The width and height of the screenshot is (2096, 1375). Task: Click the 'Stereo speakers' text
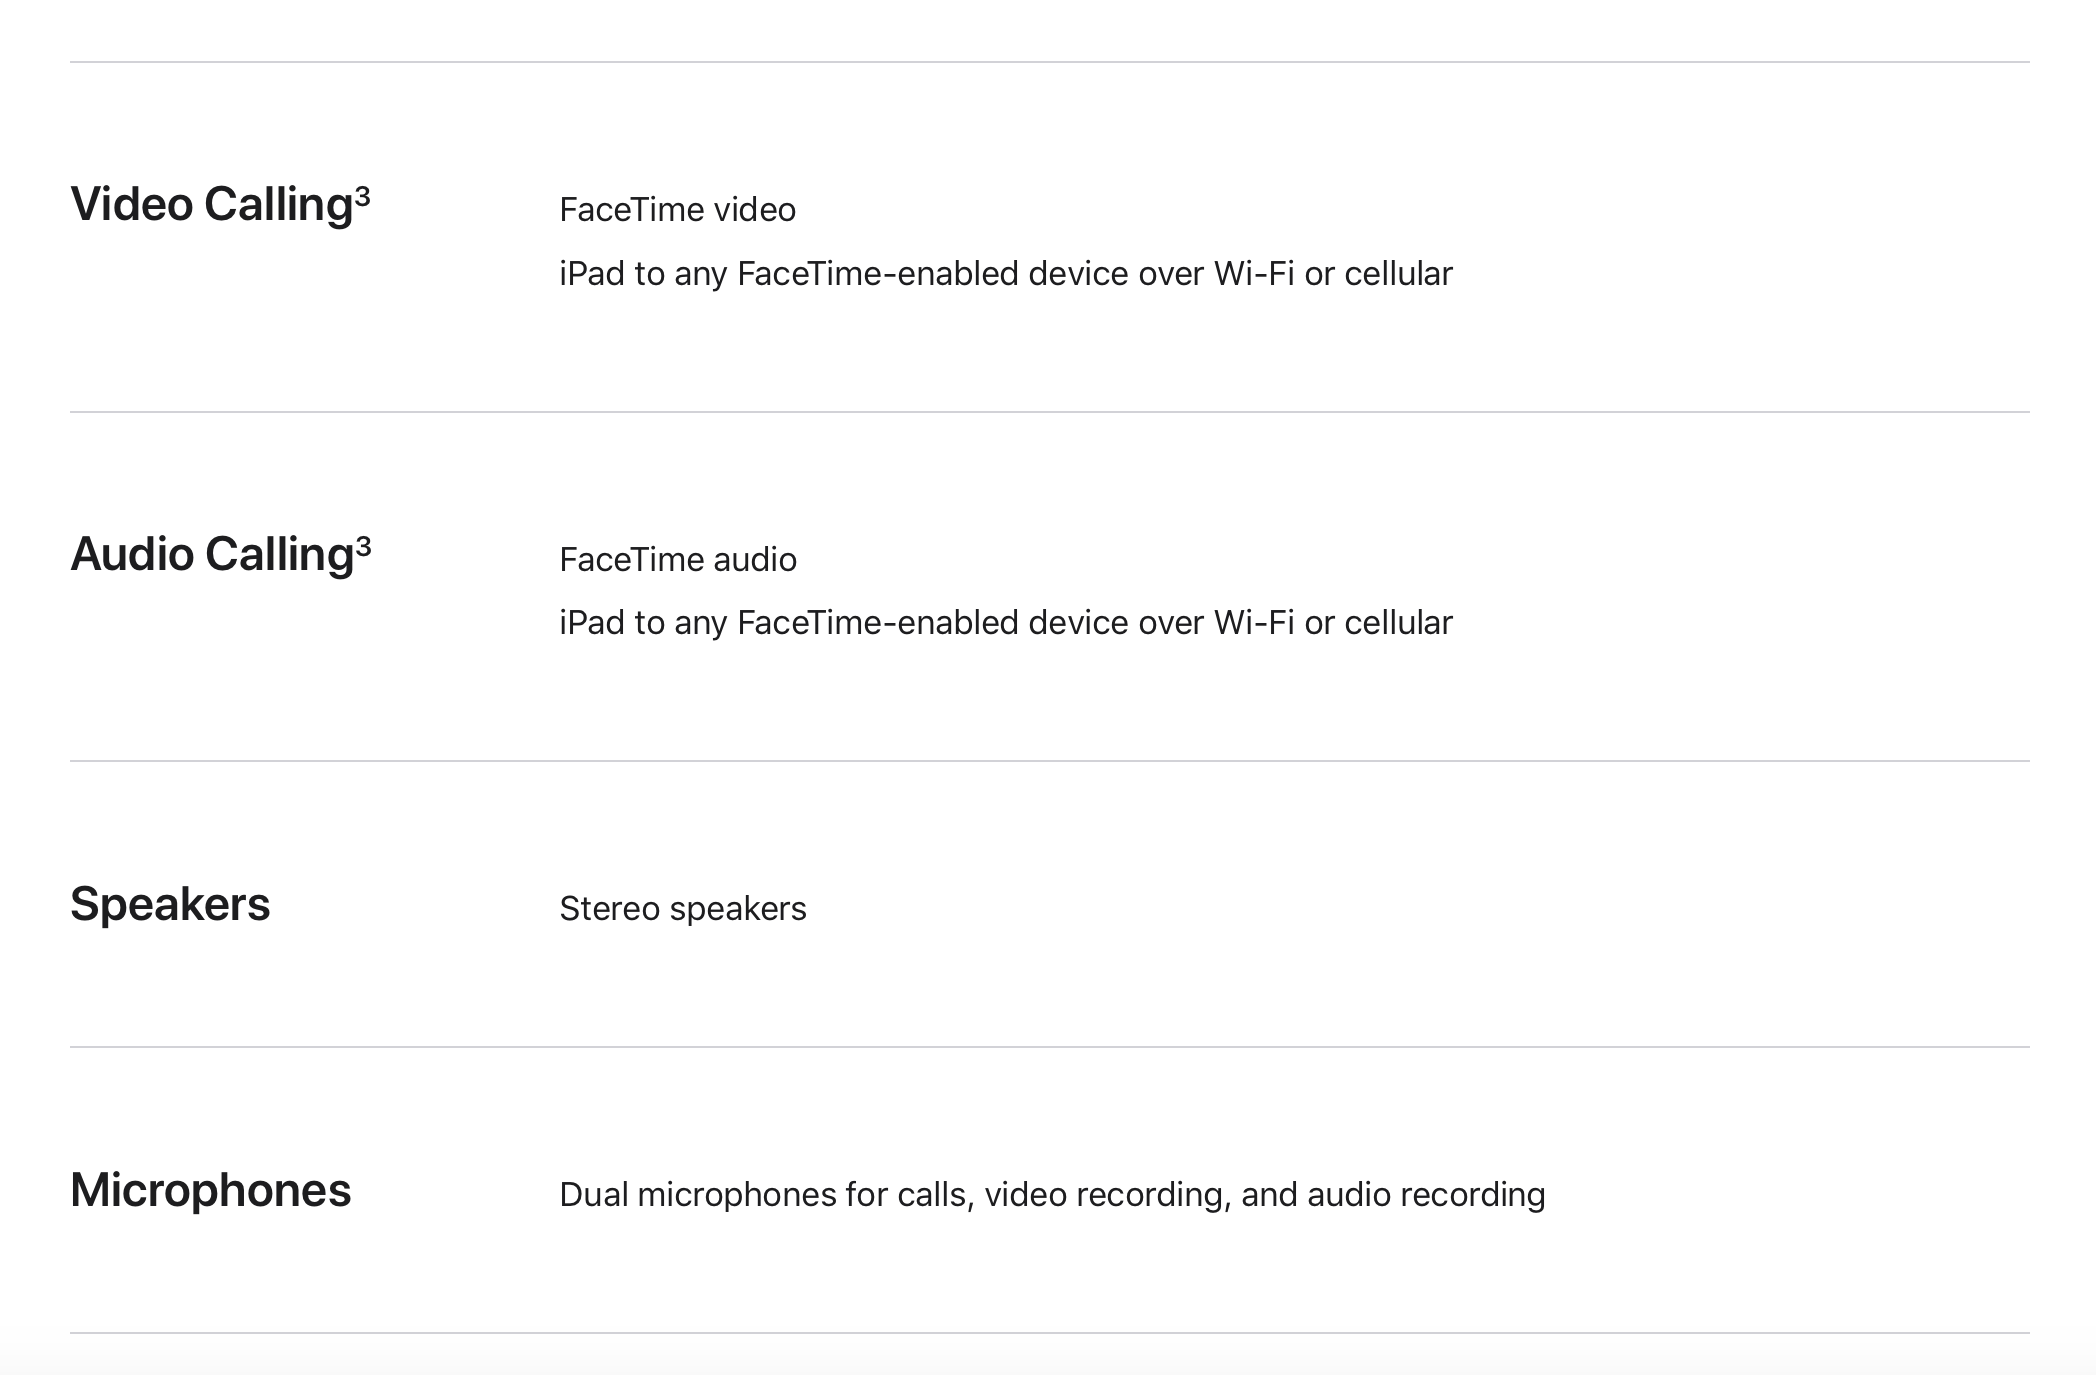click(x=683, y=909)
